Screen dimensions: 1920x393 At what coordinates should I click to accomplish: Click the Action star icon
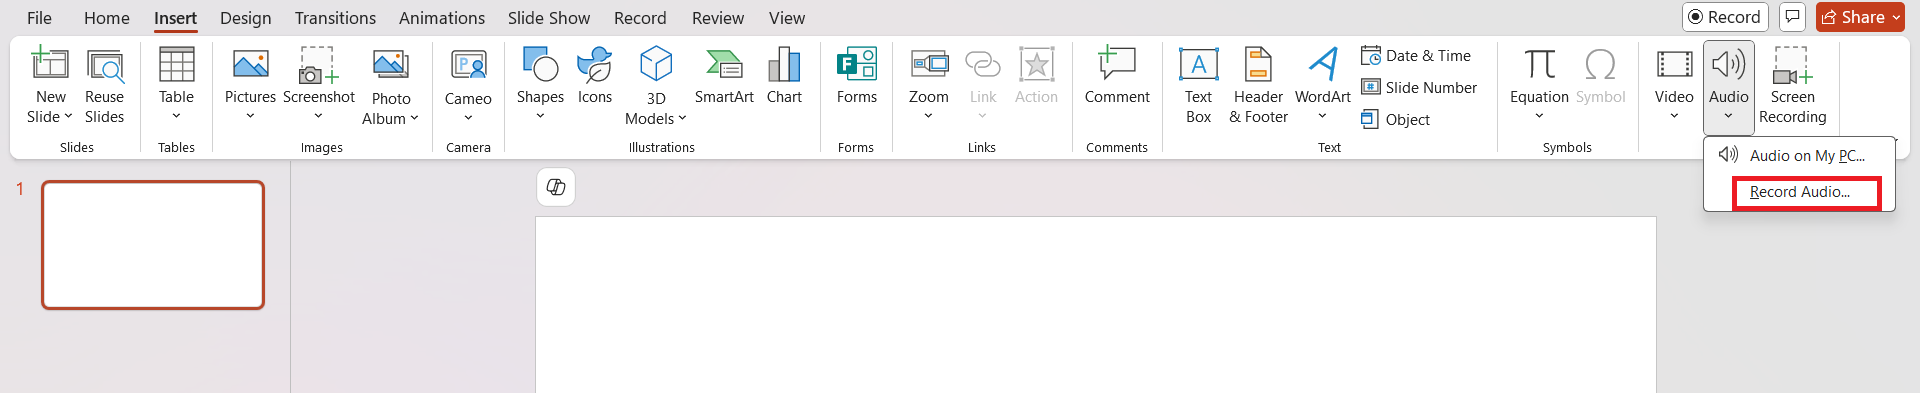point(1037,64)
